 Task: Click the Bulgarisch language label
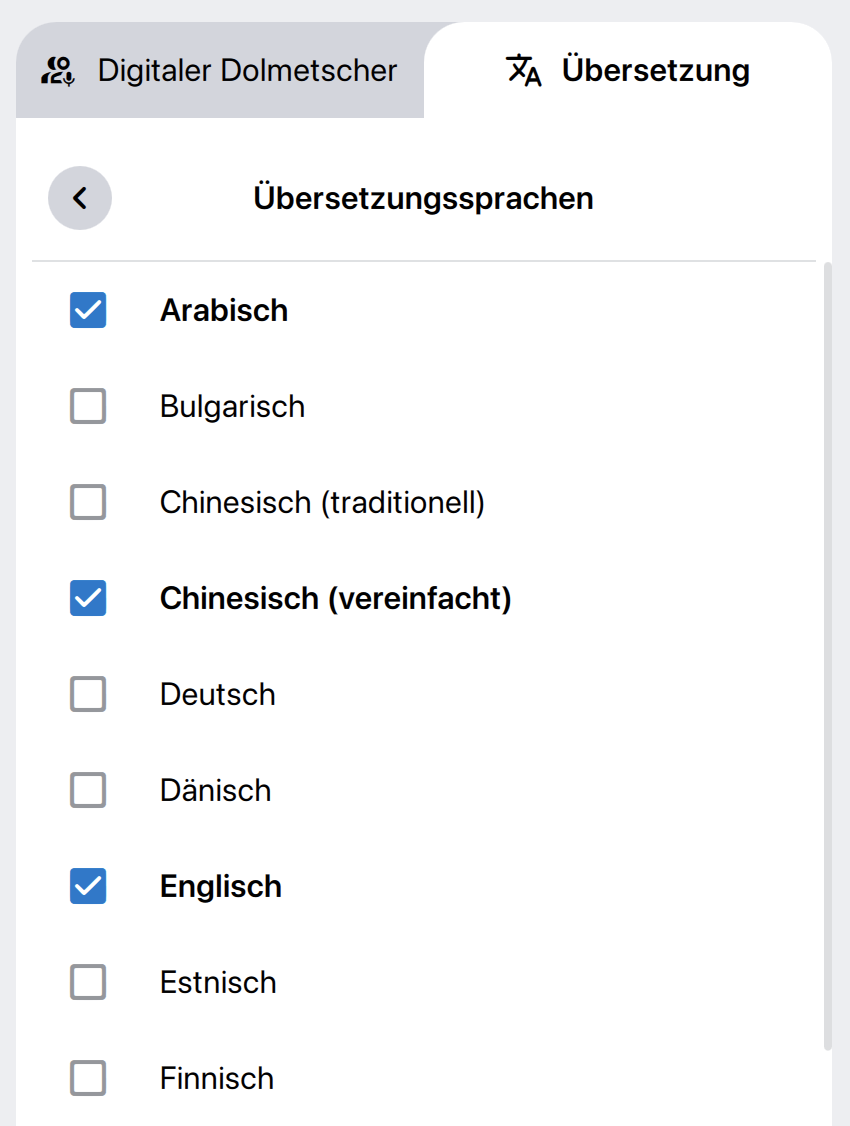pyautogui.click(x=232, y=406)
